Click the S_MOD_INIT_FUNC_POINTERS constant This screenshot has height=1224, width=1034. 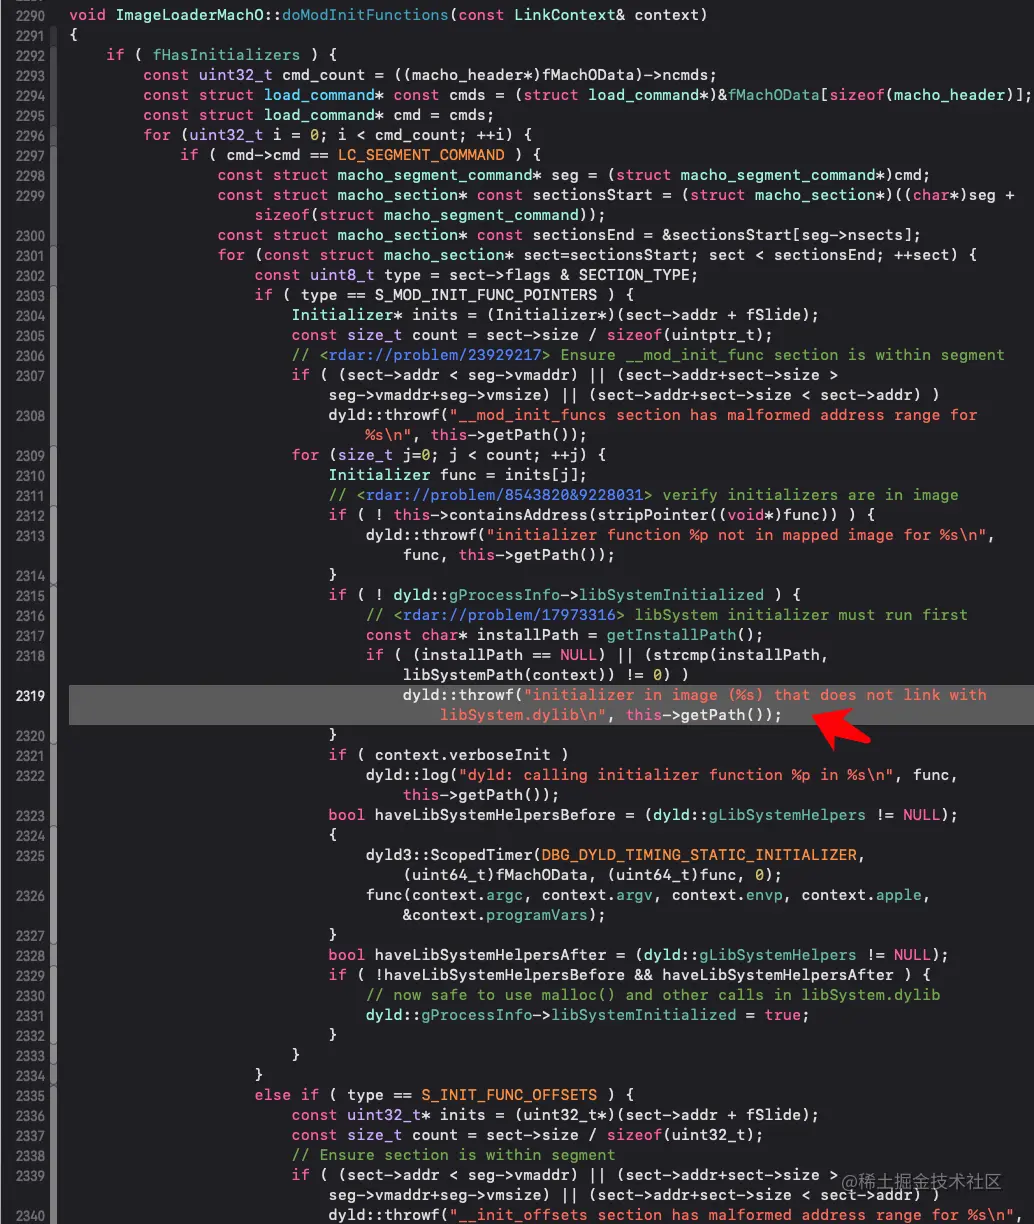(x=486, y=295)
